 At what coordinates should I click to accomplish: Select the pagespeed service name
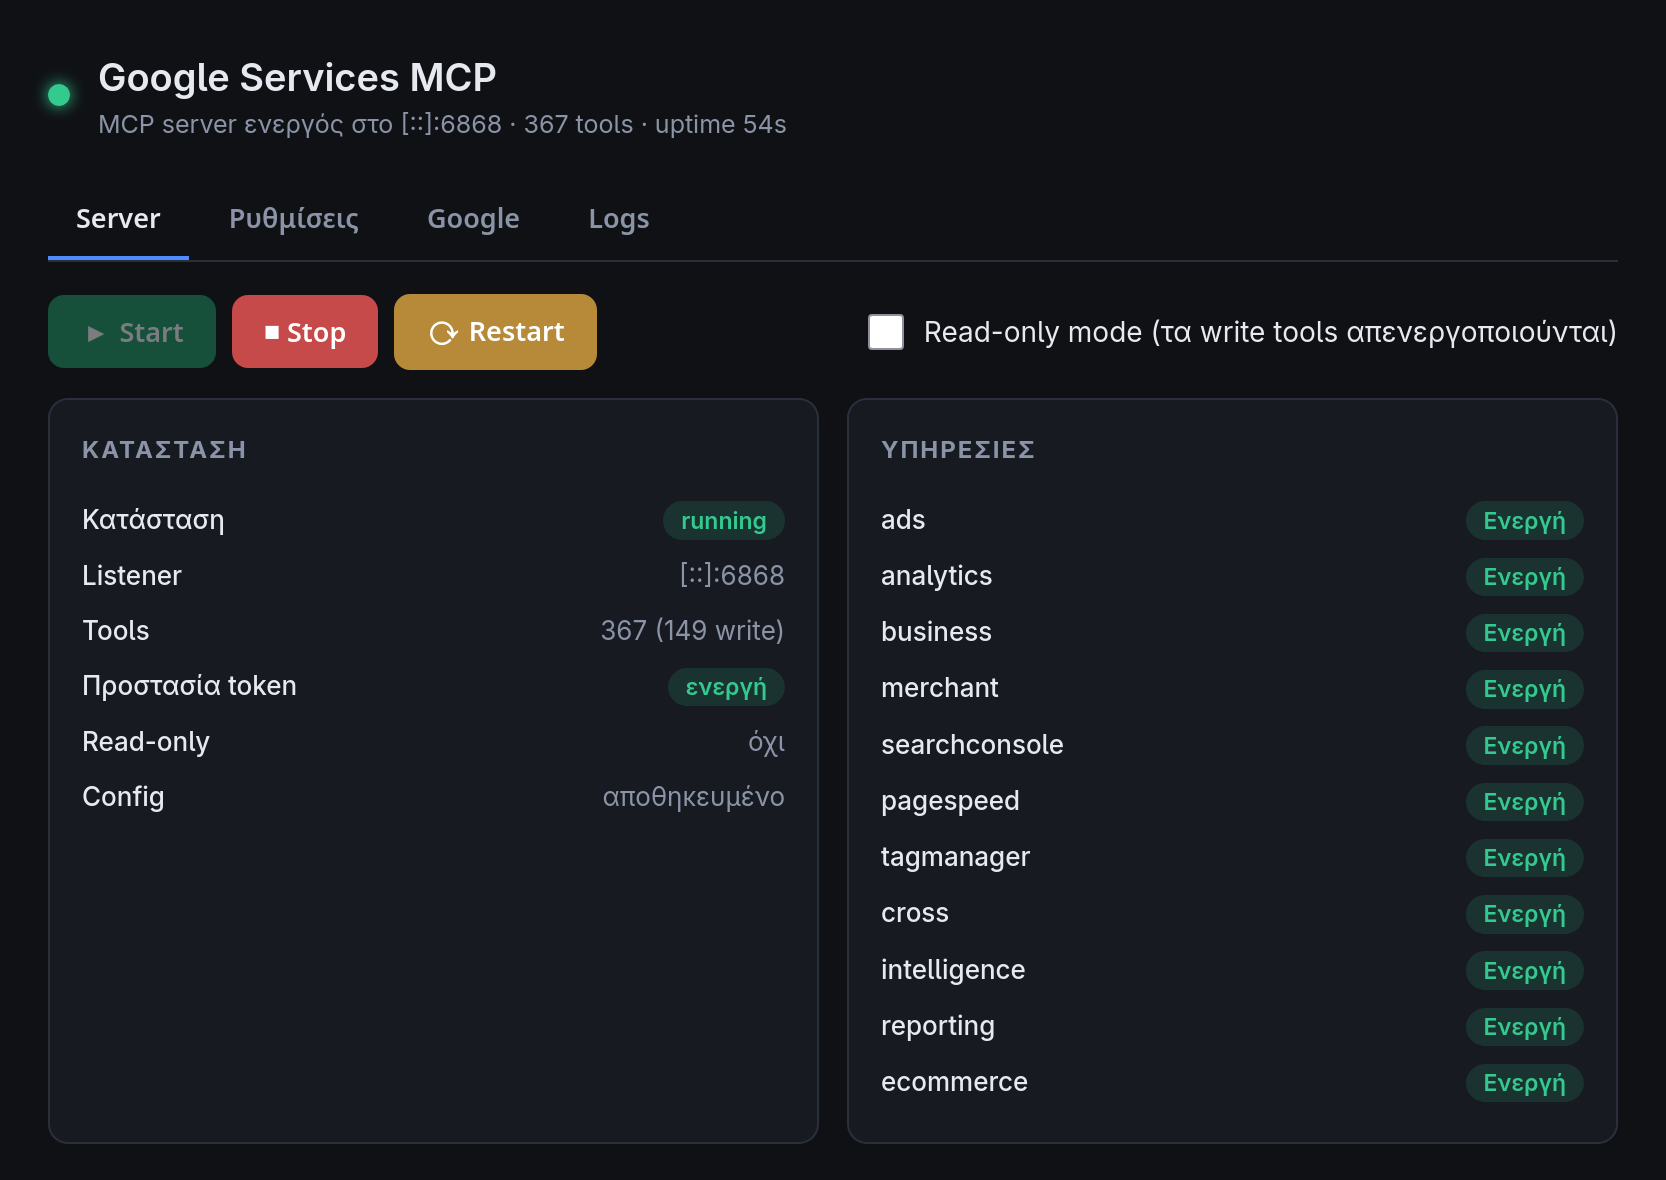tap(950, 801)
